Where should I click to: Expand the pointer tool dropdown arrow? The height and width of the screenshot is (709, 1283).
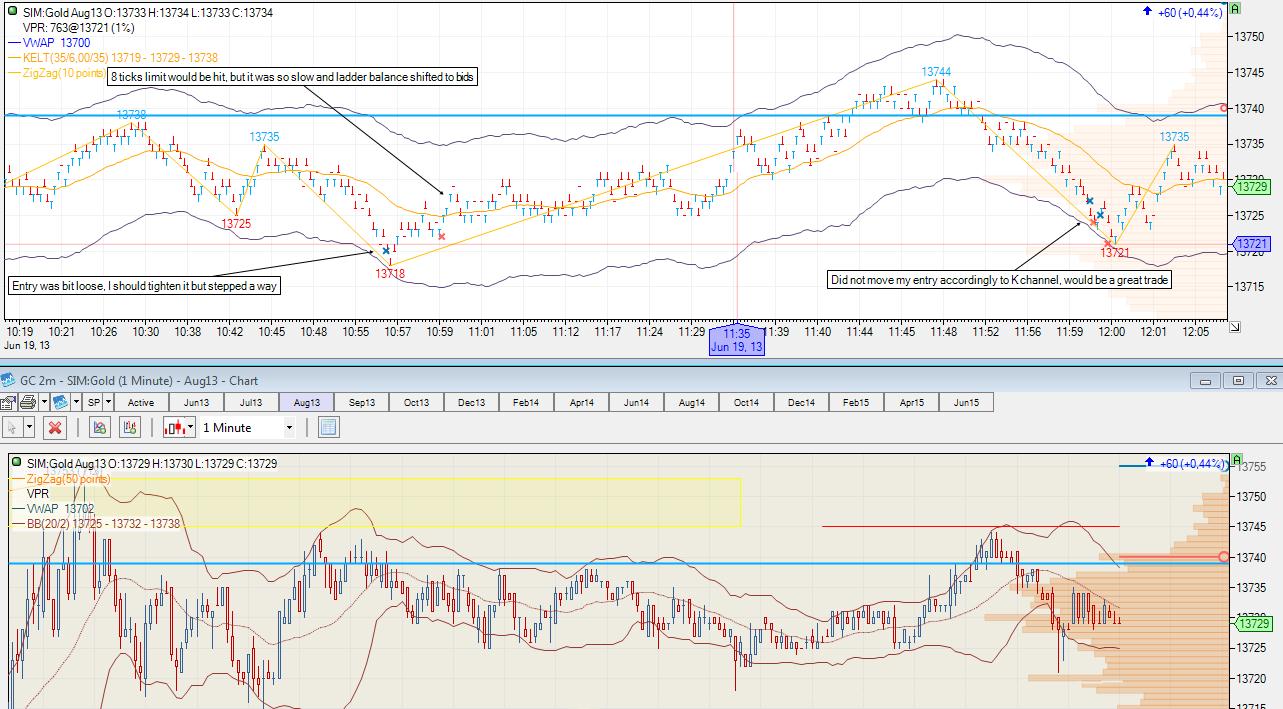coord(29,427)
